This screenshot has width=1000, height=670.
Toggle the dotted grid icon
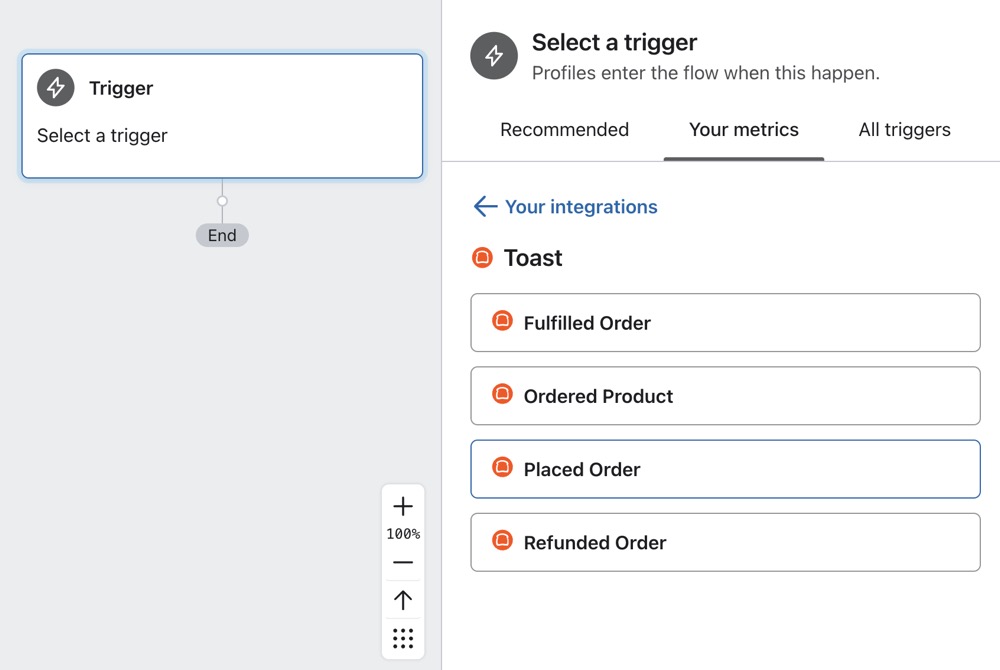[403, 638]
